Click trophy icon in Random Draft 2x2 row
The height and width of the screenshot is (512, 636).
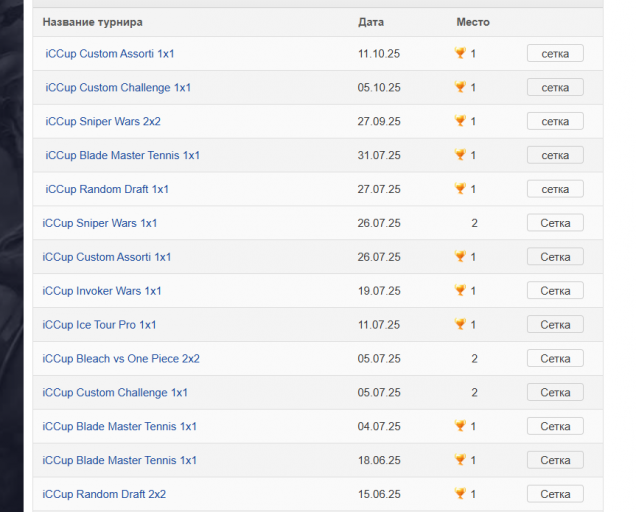pyautogui.click(x=460, y=493)
